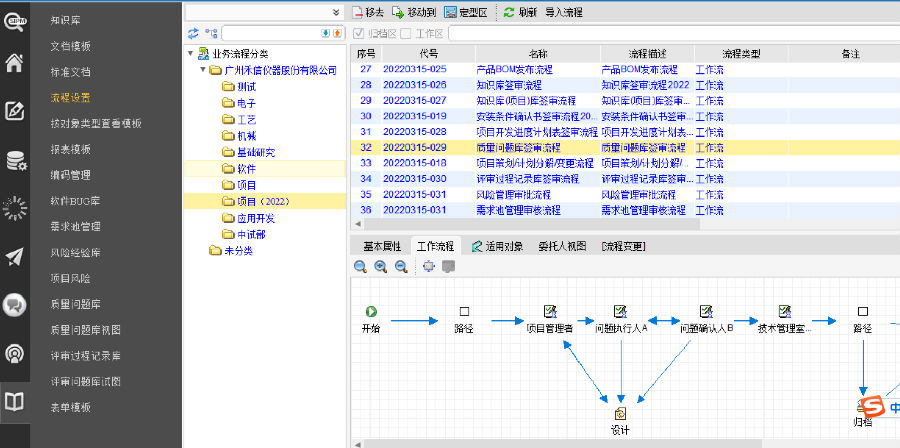Toggle the 归档区 checkbox
This screenshot has width=900, height=448.
point(359,33)
